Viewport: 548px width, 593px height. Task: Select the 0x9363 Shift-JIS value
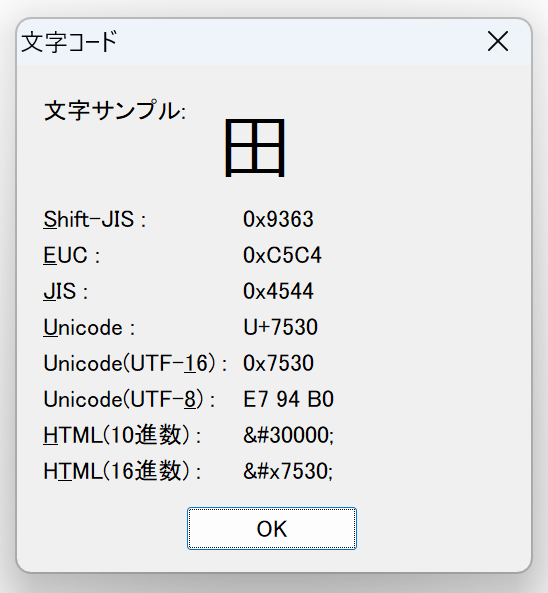tap(278, 219)
